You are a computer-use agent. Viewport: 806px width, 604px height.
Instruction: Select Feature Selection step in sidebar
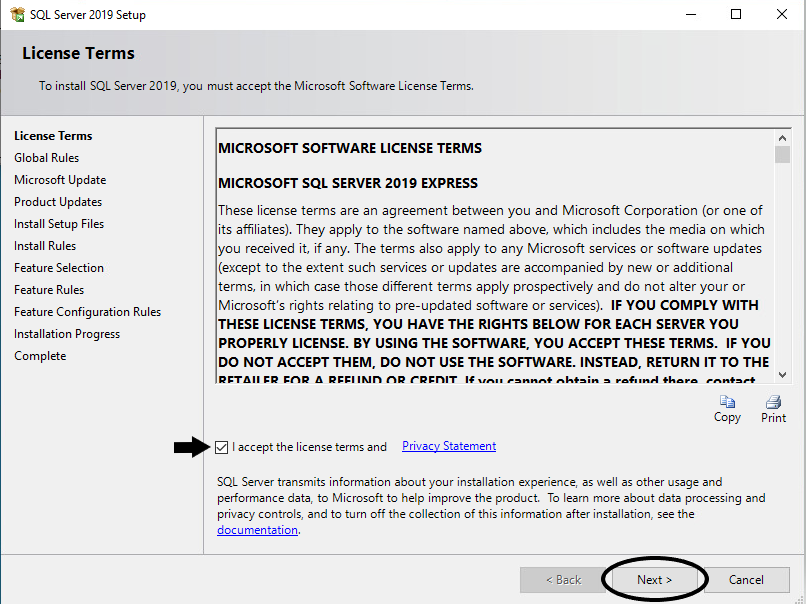(x=59, y=268)
